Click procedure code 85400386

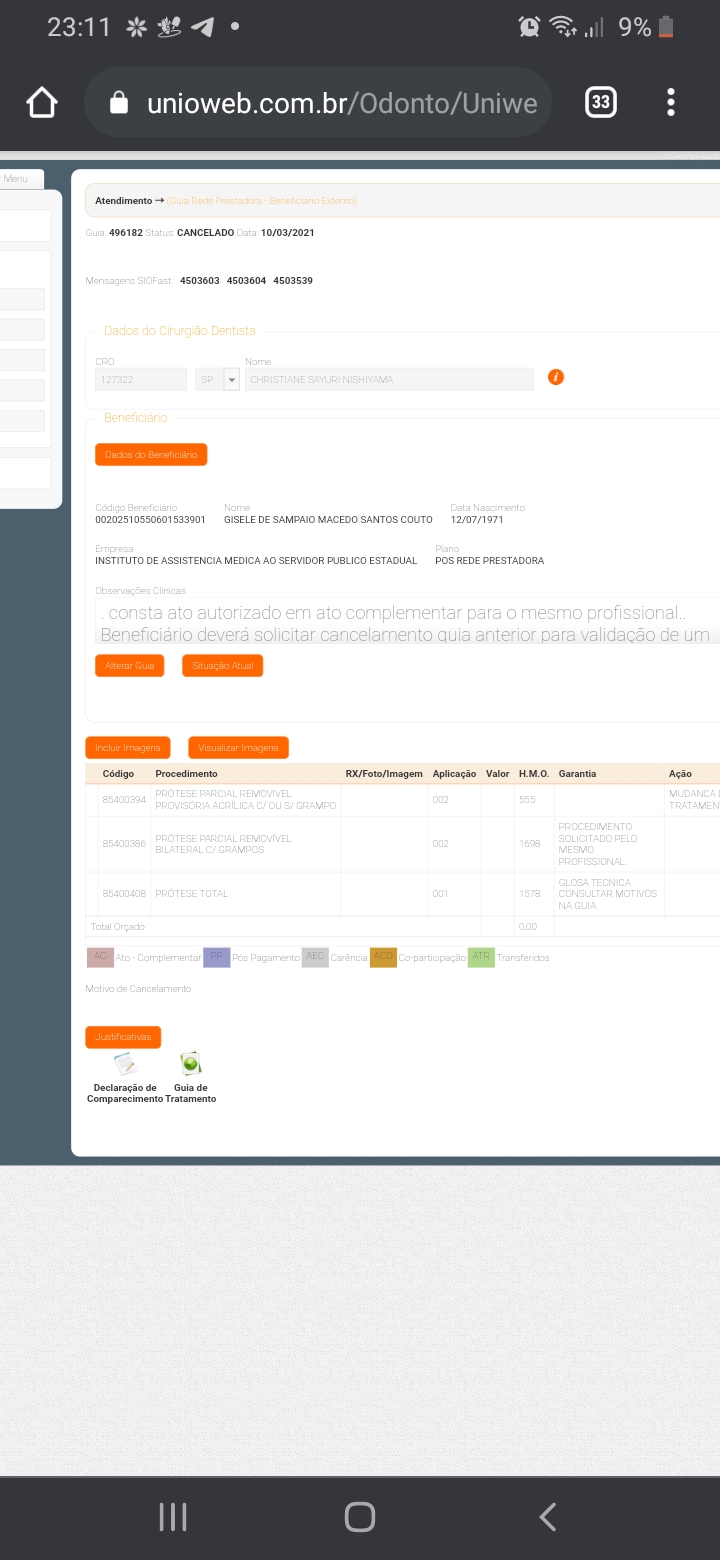click(x=124, y=844)
